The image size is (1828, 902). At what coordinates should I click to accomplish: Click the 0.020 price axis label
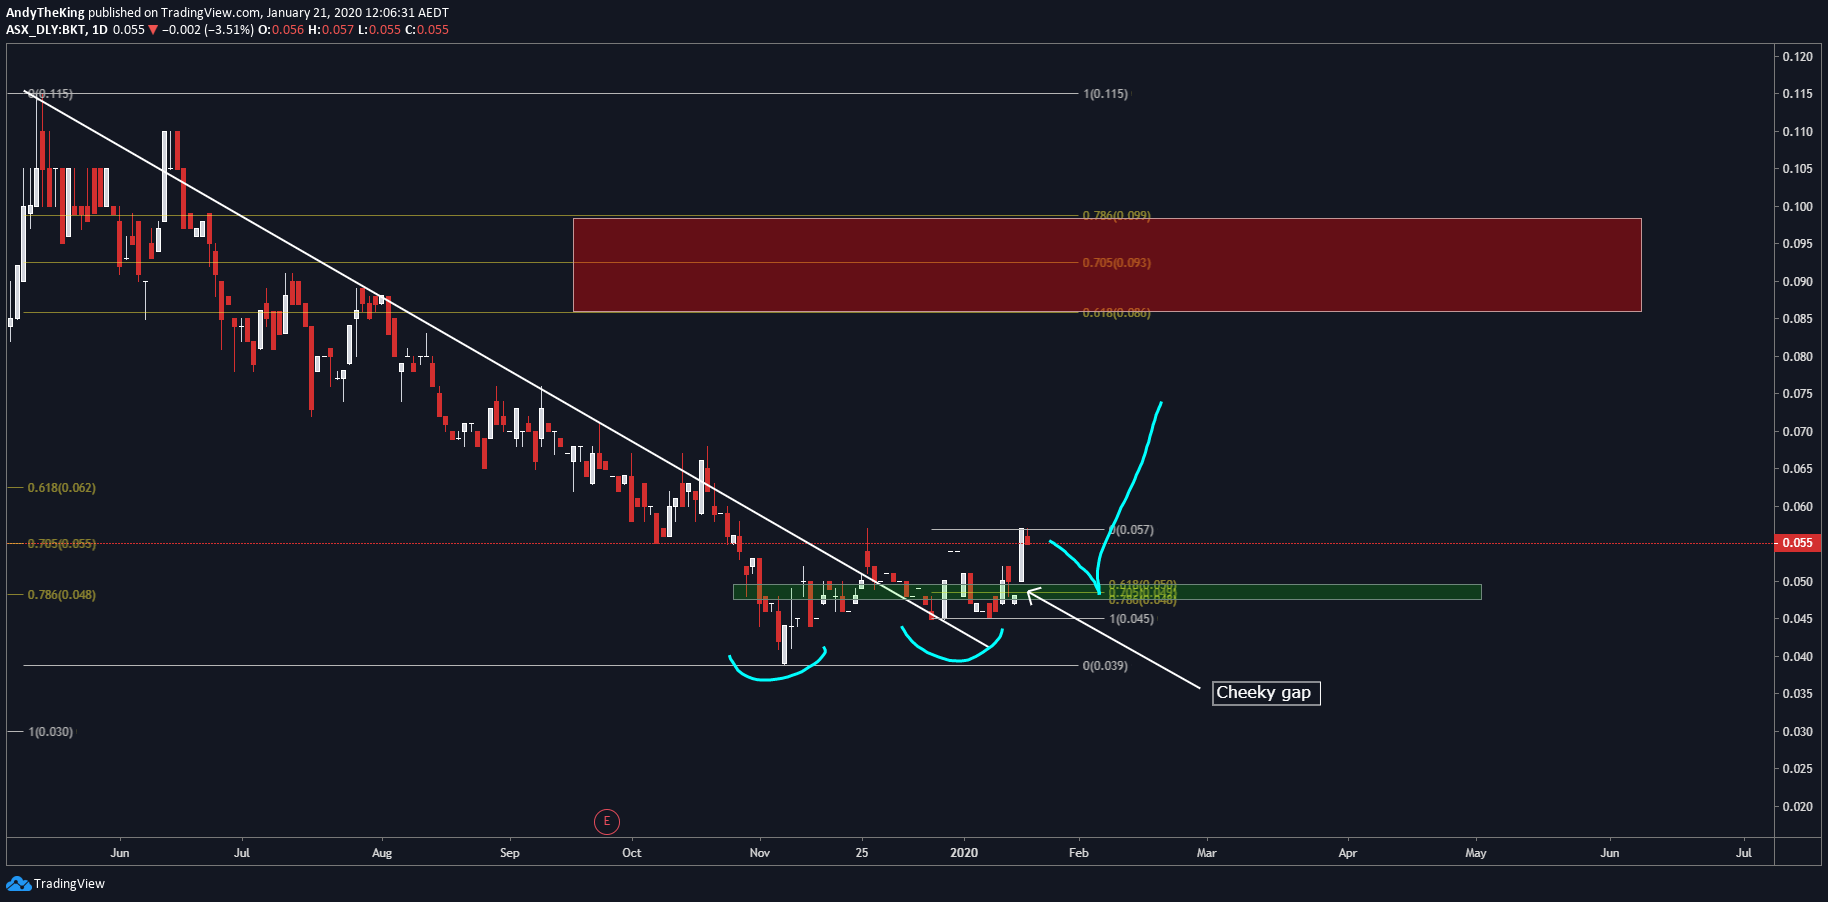[x=1797, y=807]
